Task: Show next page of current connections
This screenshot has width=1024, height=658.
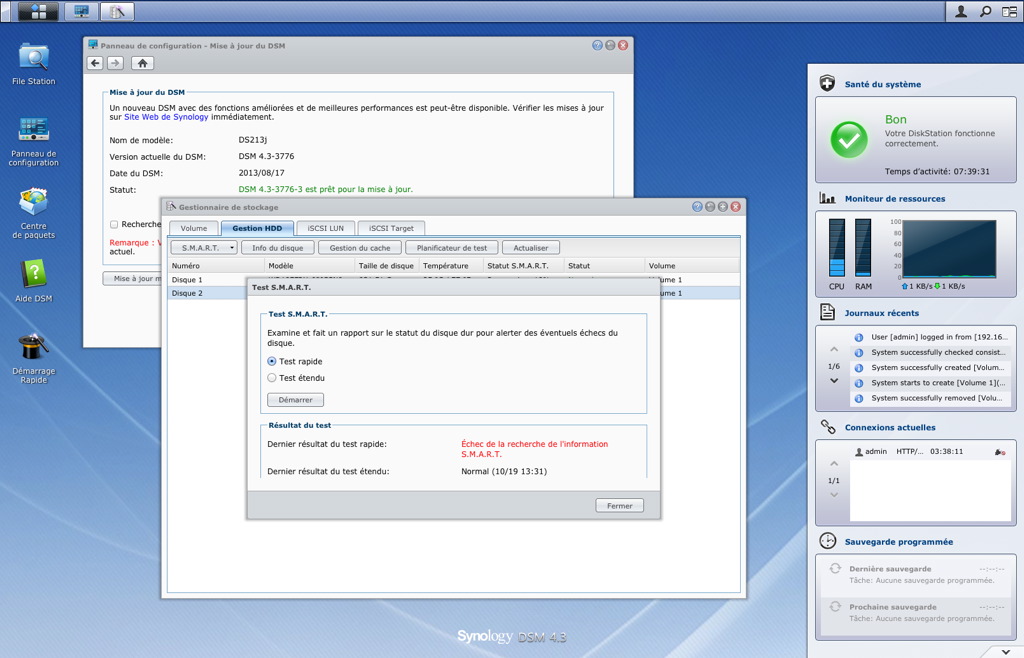Action: click(x=834, y=495)
